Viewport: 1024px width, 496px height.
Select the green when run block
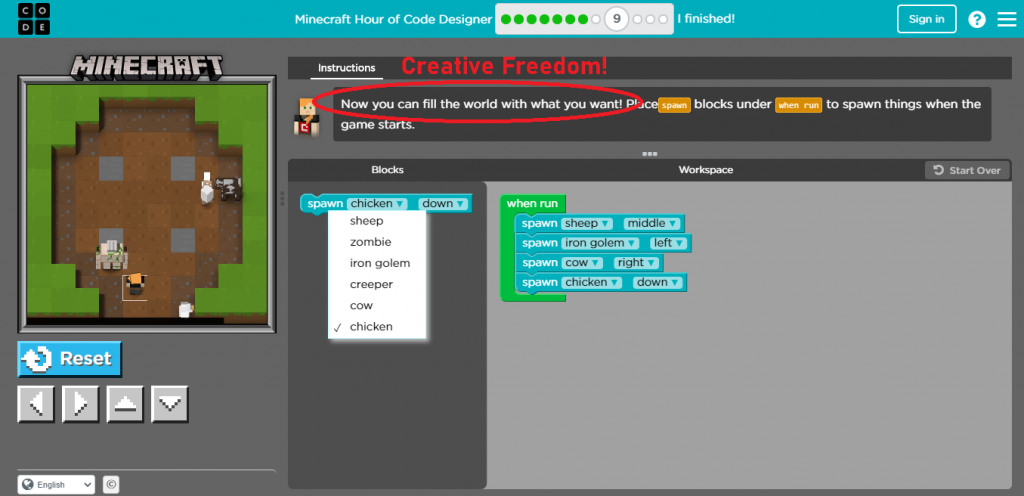[x=532, y=204]
